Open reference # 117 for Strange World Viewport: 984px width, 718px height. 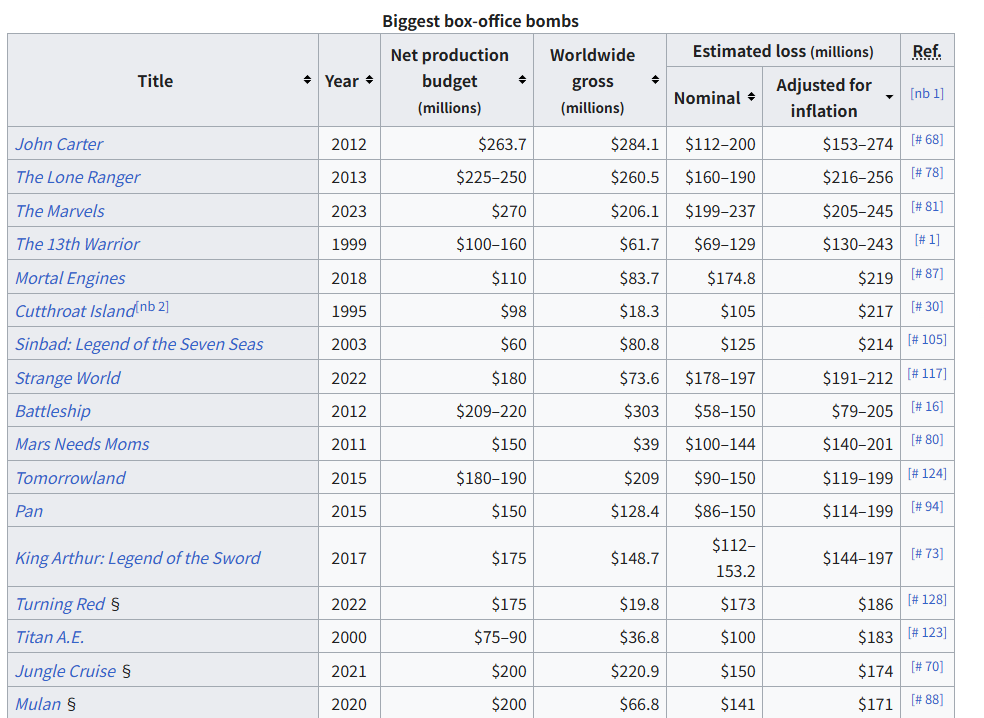(927, 373)
